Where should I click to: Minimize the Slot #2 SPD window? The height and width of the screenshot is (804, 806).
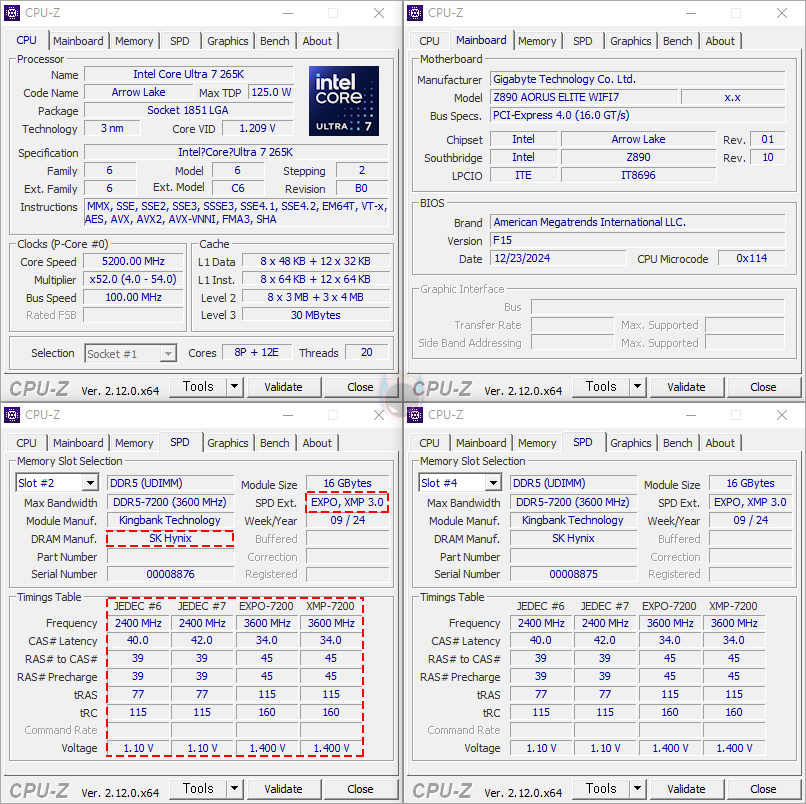click(288, 415)
